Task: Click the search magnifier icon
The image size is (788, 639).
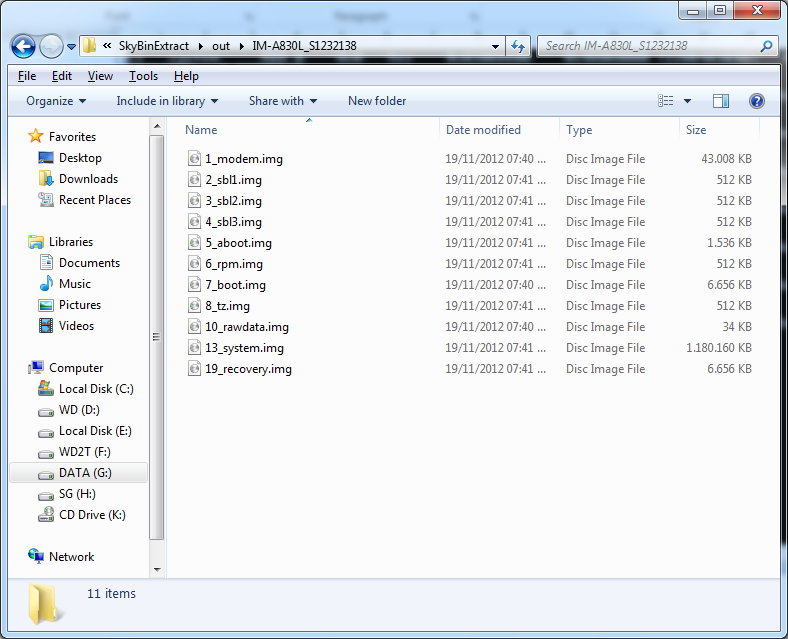Action: [x=767, y=46]
